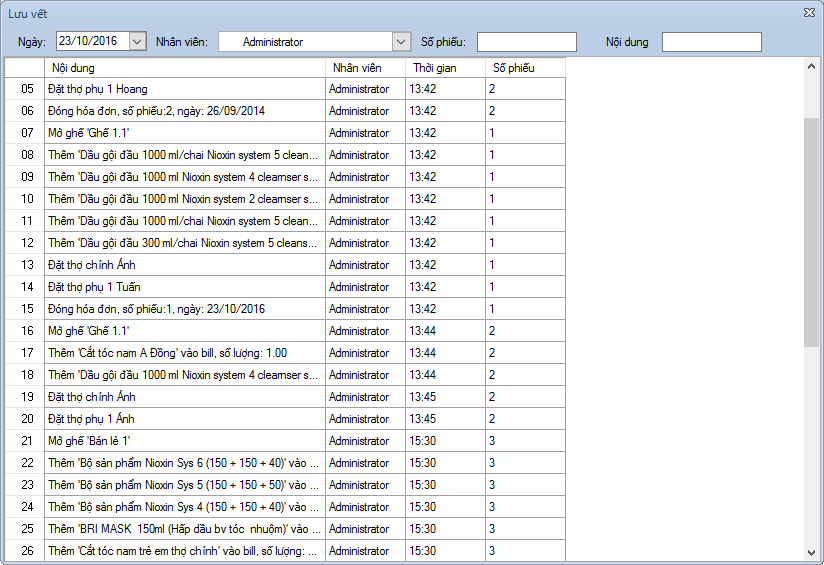Close the Lưu vết window
824x565 pixels.
coord(809,13)
